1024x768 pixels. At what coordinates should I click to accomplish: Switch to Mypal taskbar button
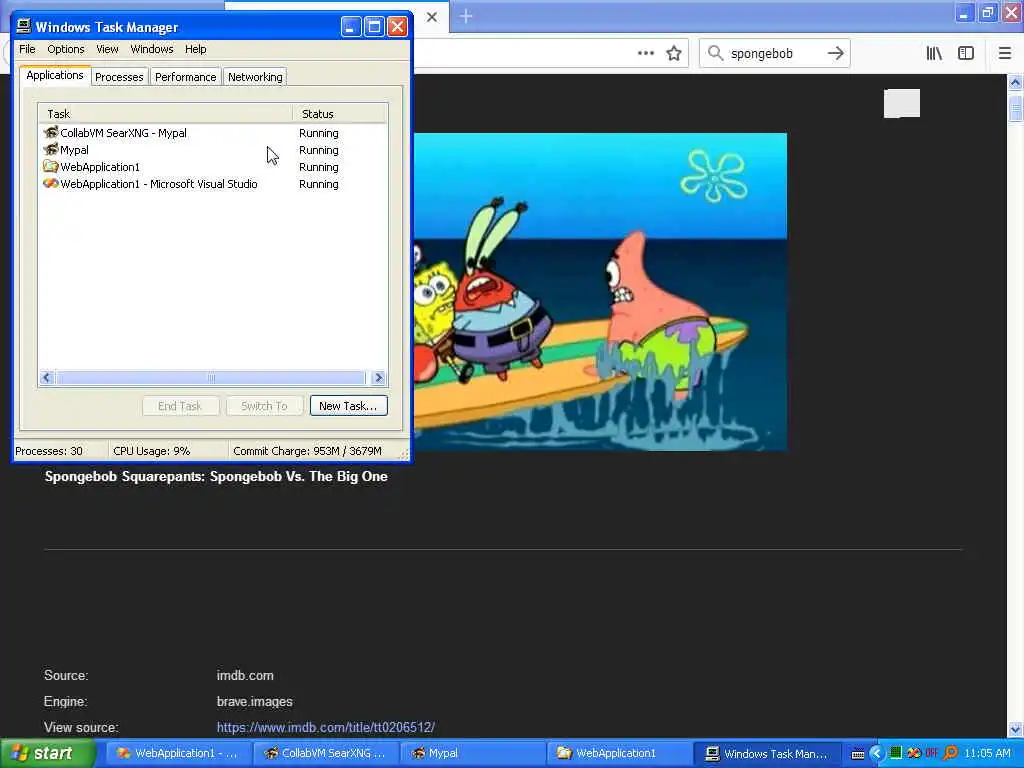pos(472,753)
